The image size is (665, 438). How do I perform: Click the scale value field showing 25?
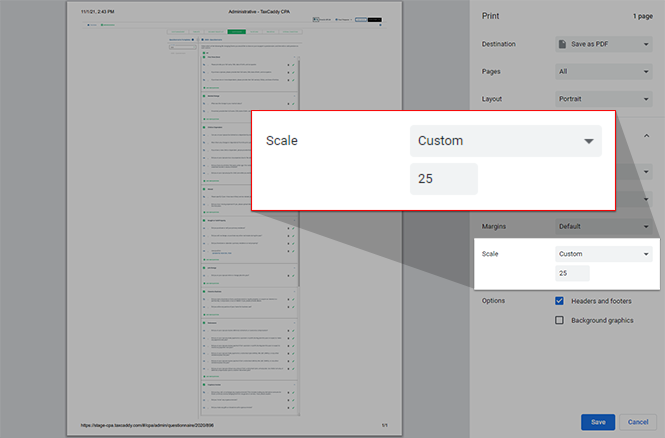(572, 273)
